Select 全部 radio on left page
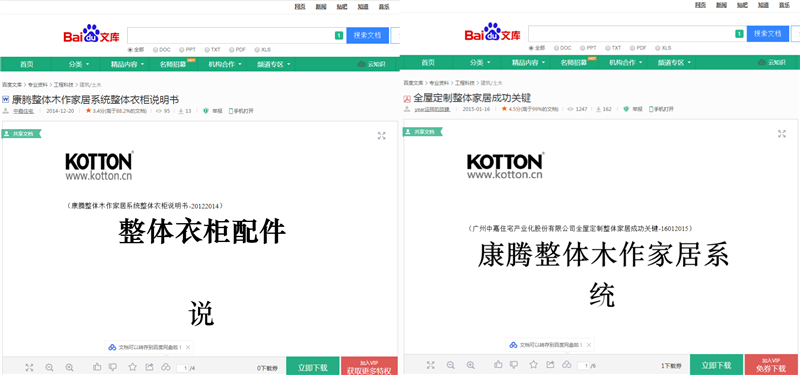 tap(130, 50)
